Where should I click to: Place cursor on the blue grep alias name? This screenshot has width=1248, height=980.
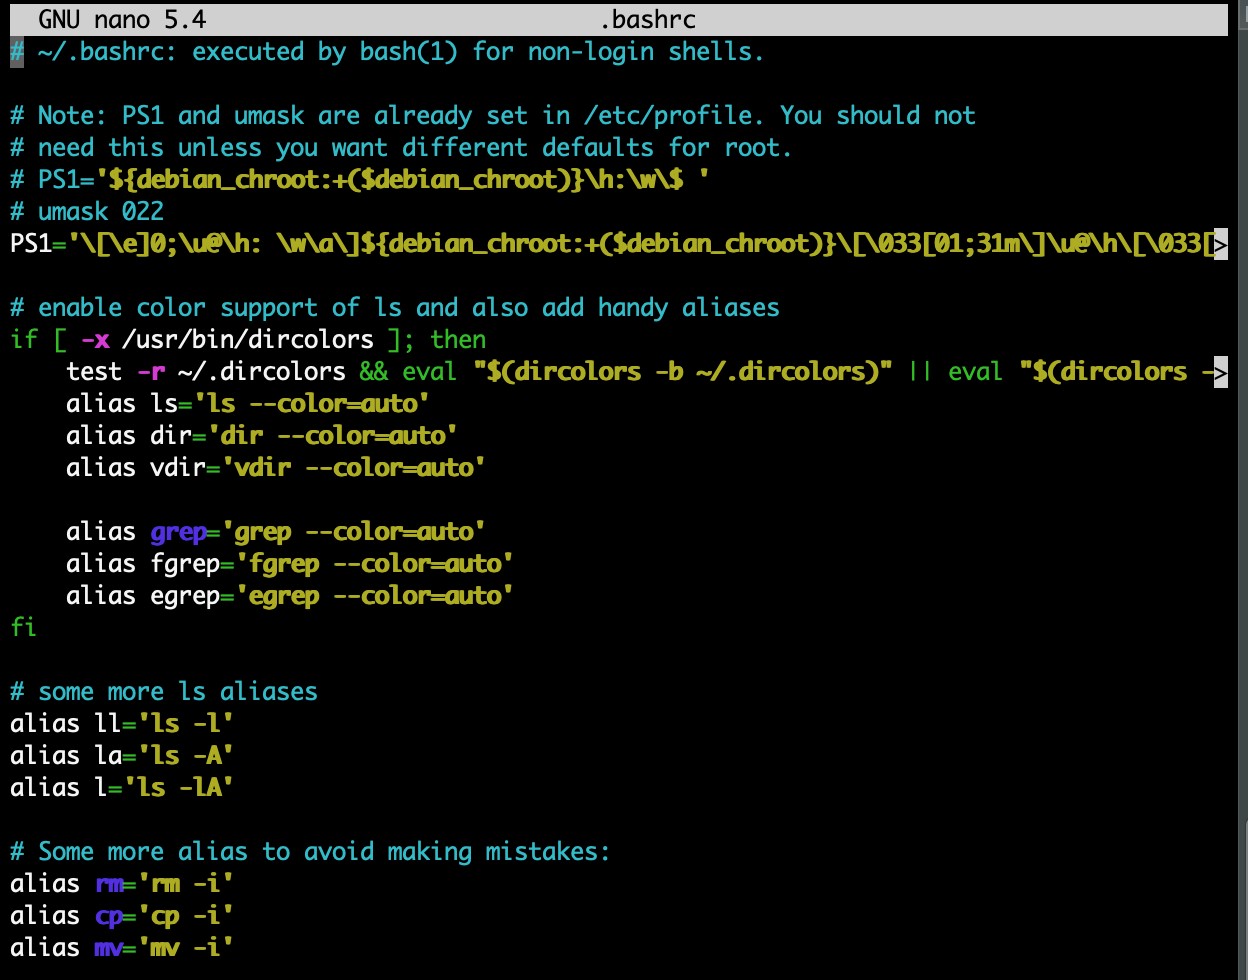178,531
